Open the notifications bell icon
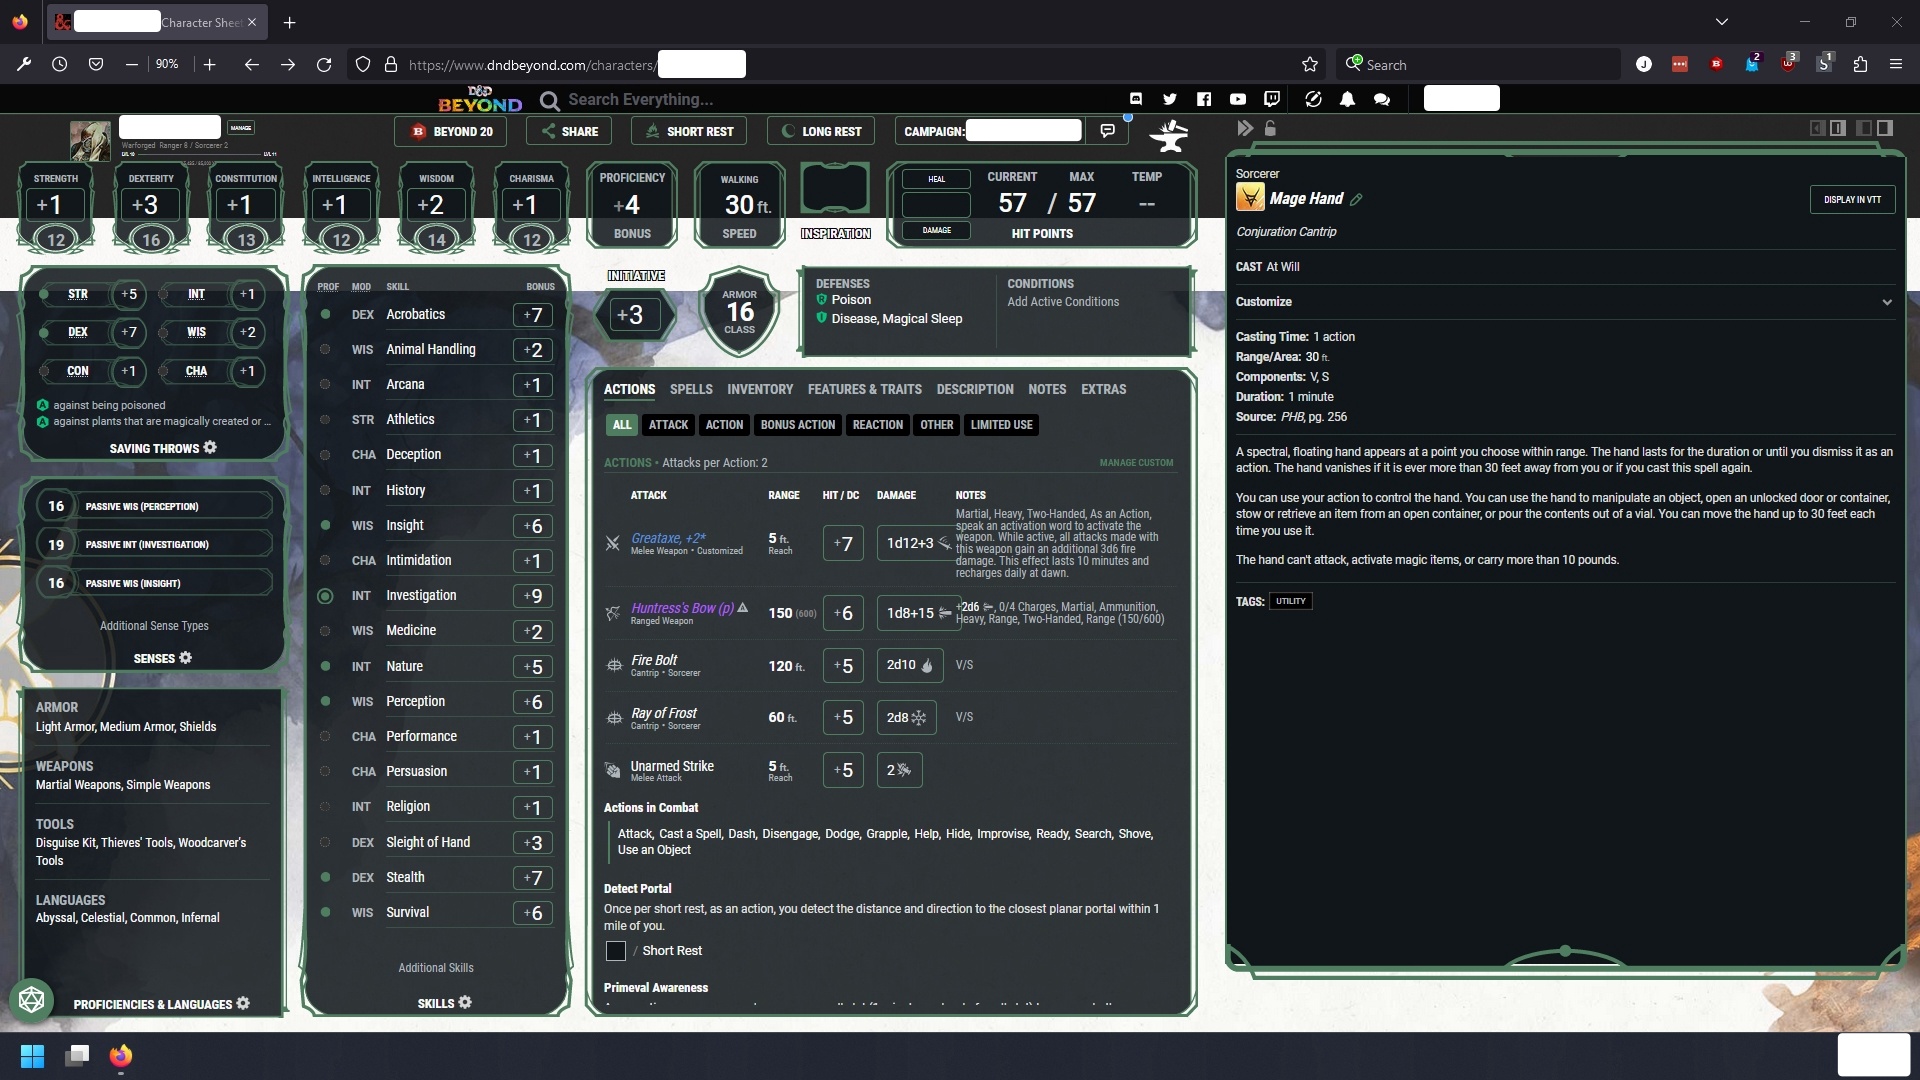The image size is (1920, 1080). (x=1348, y=99)
